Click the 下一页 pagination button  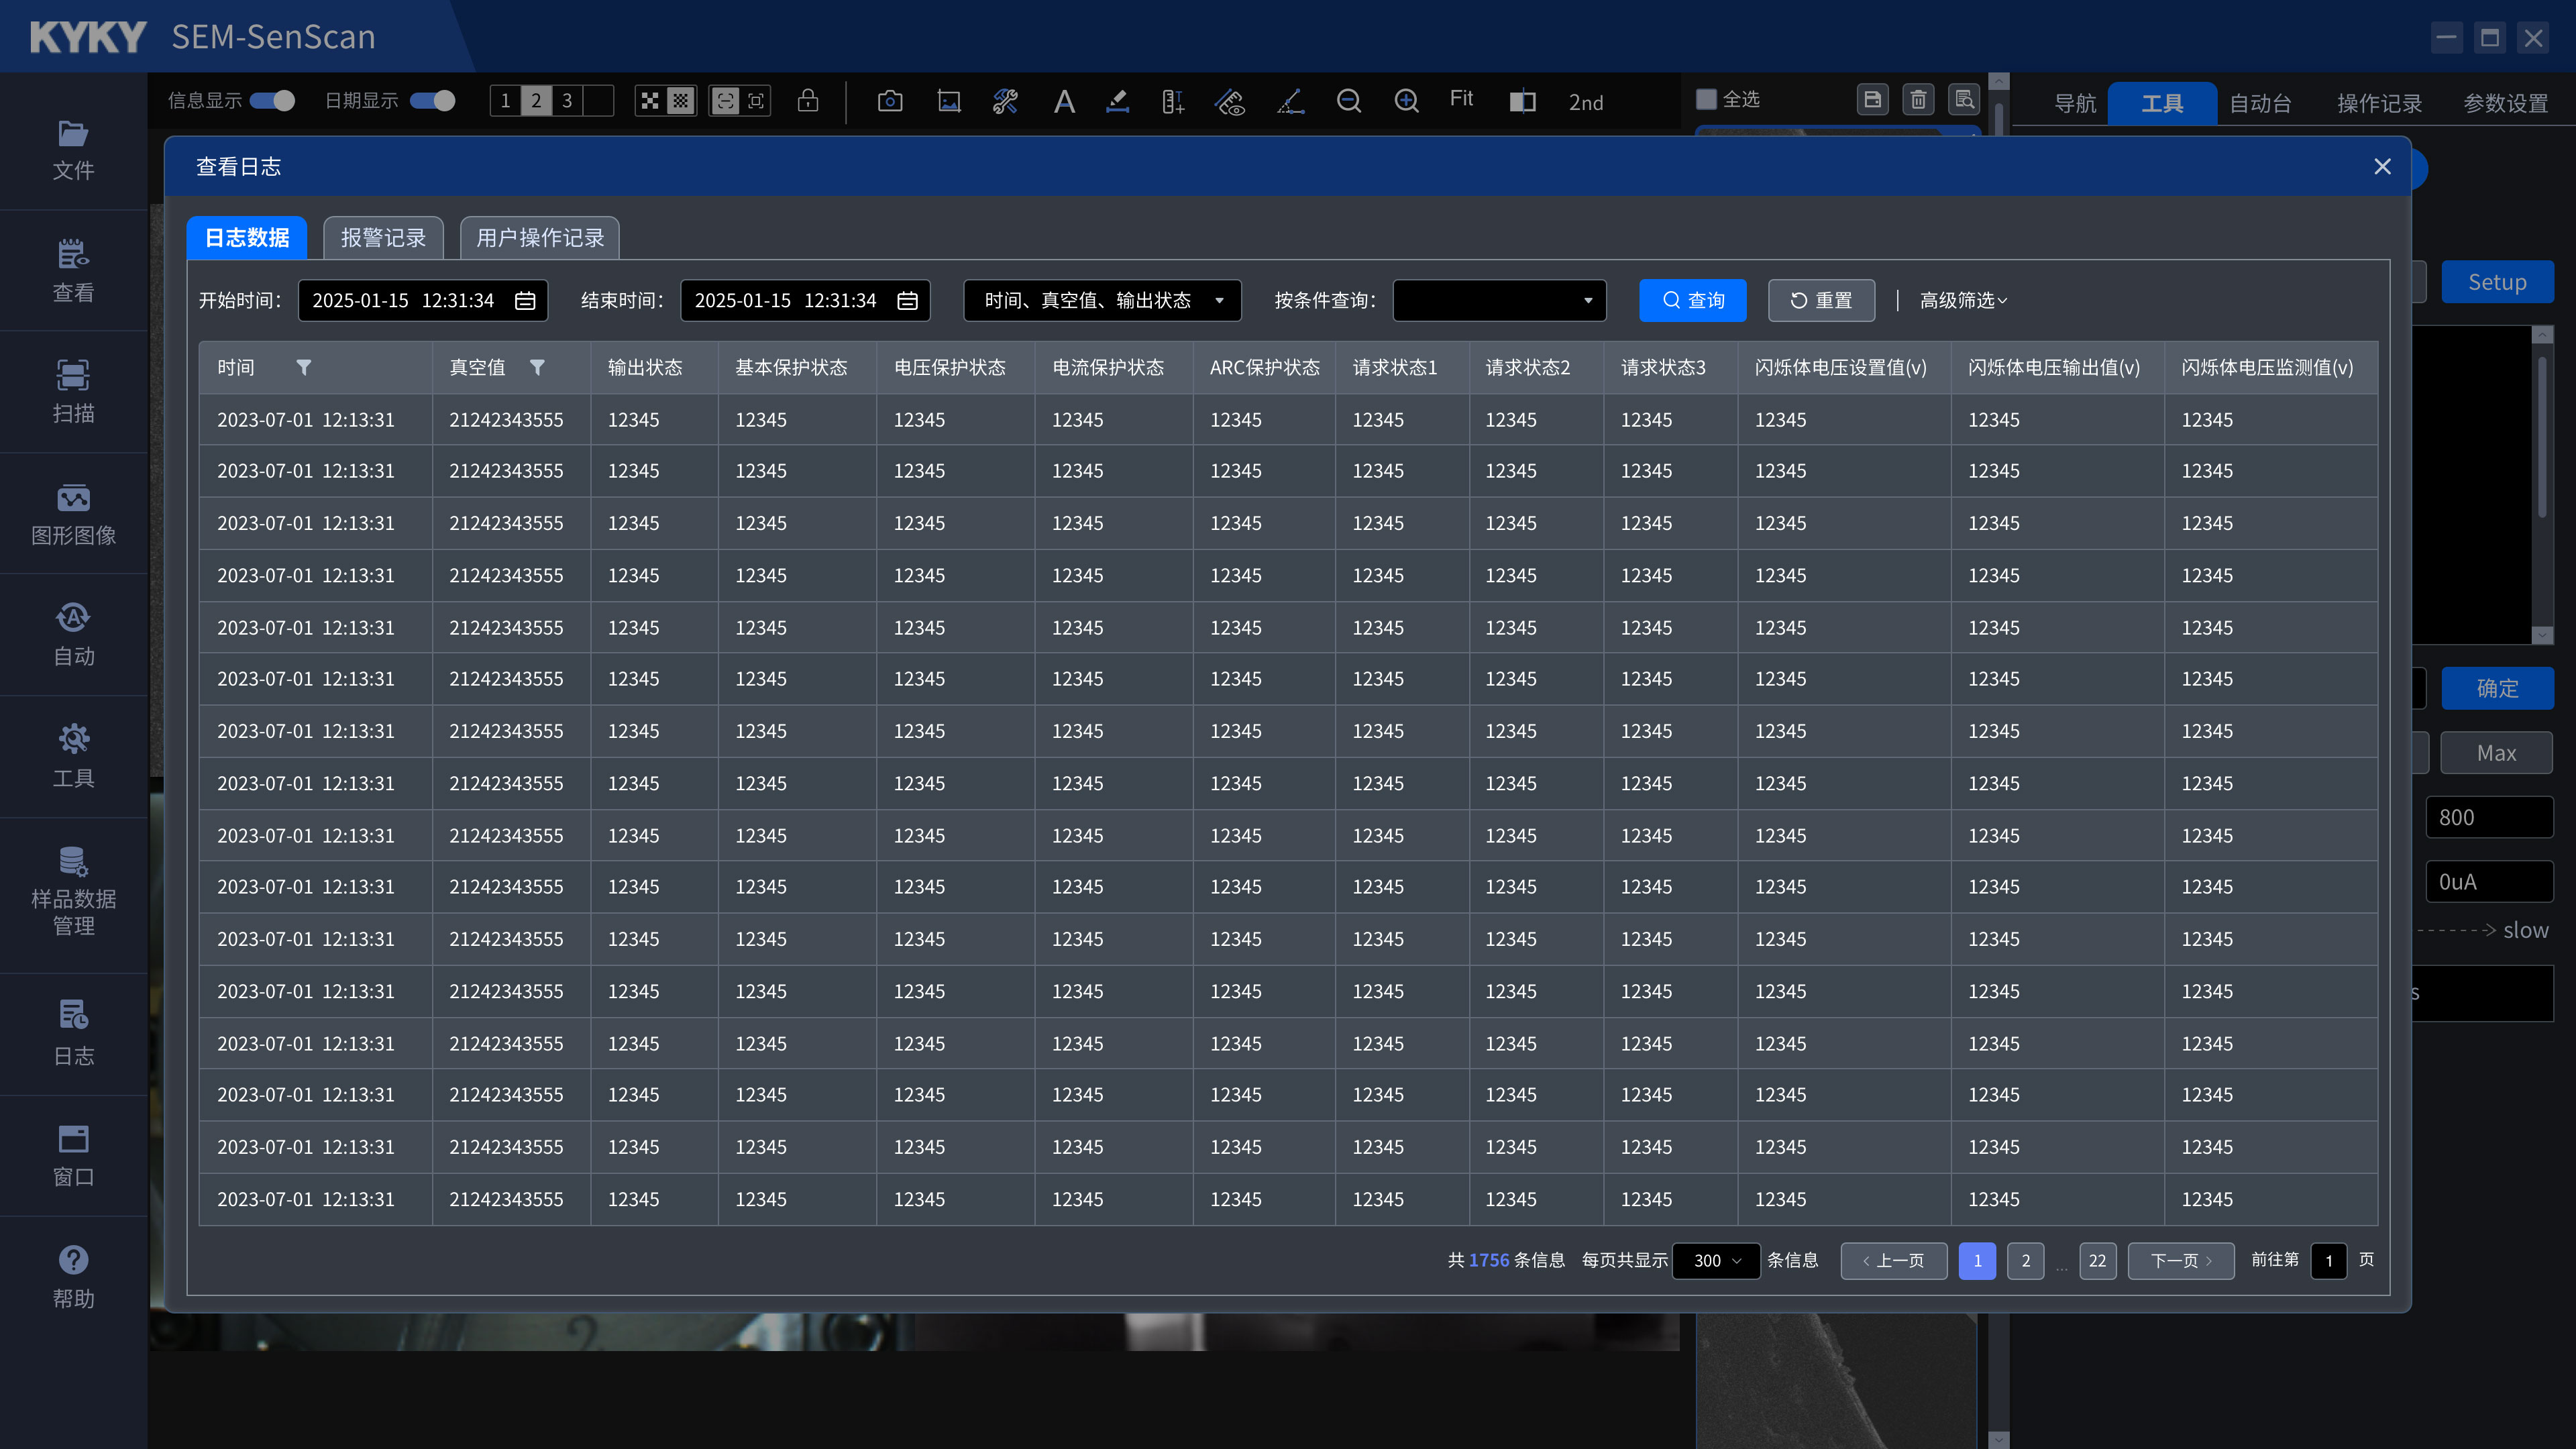pyautogui.click(x=2180, y=1261)
